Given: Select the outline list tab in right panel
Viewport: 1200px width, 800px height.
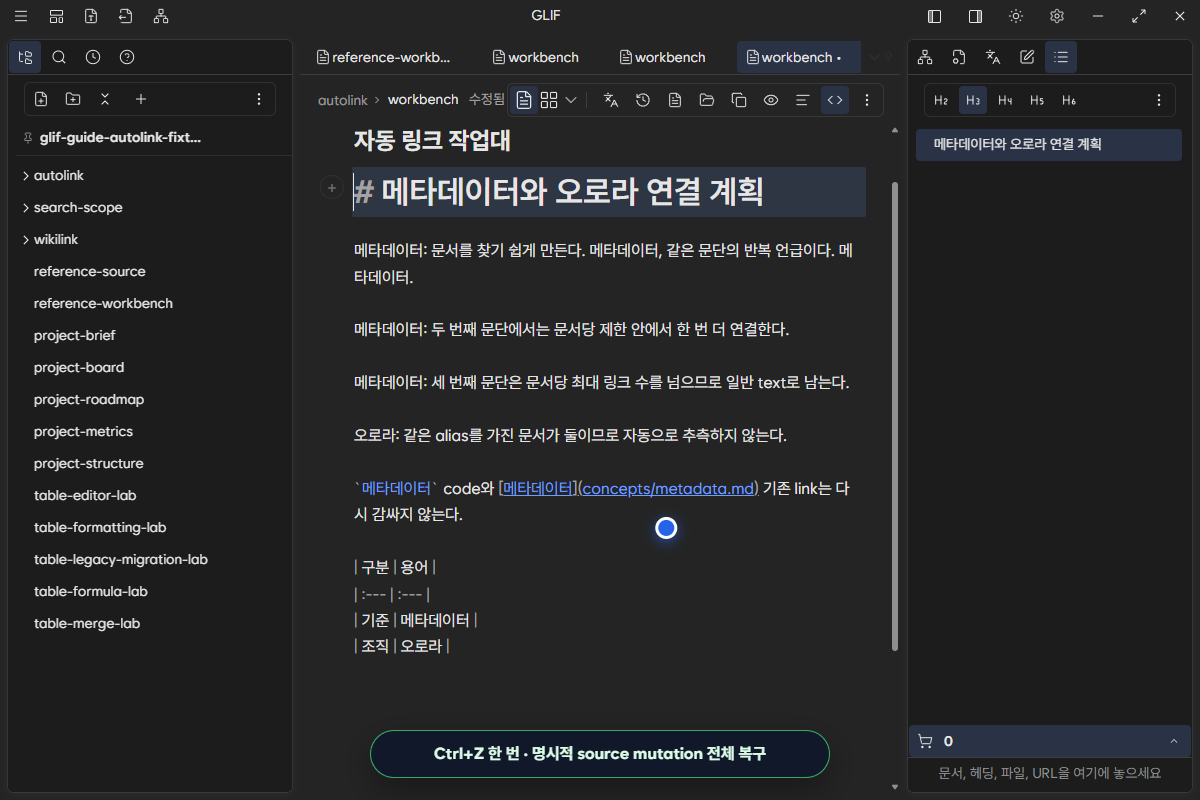Looking at the screenshot, I should [x=1061, y=57].
